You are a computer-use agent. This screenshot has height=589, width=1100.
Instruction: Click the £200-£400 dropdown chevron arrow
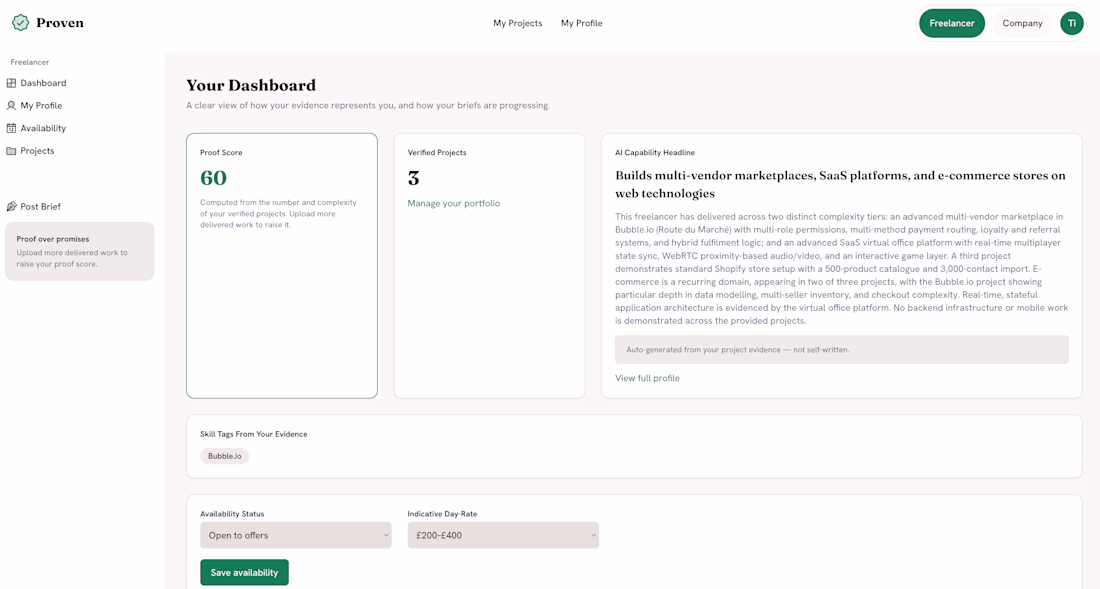(593, 535)
